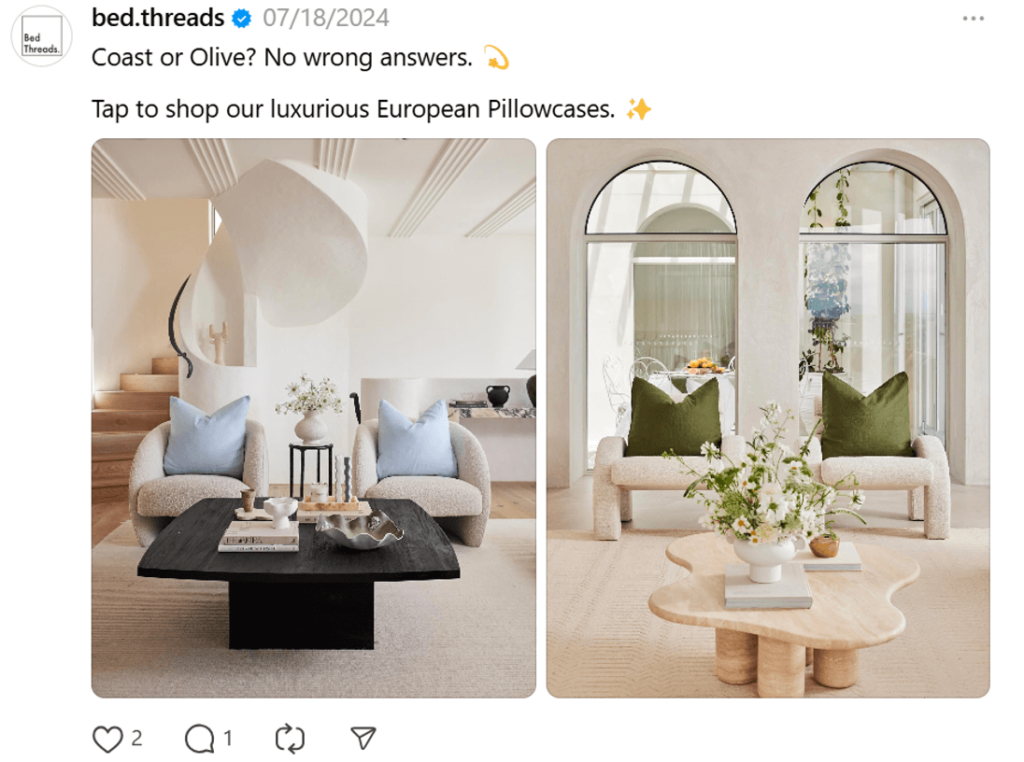Share the post with the paper-plane icon
This screenshot has height=762, width=1024.
pyautogui.click(x=363, y=738)
